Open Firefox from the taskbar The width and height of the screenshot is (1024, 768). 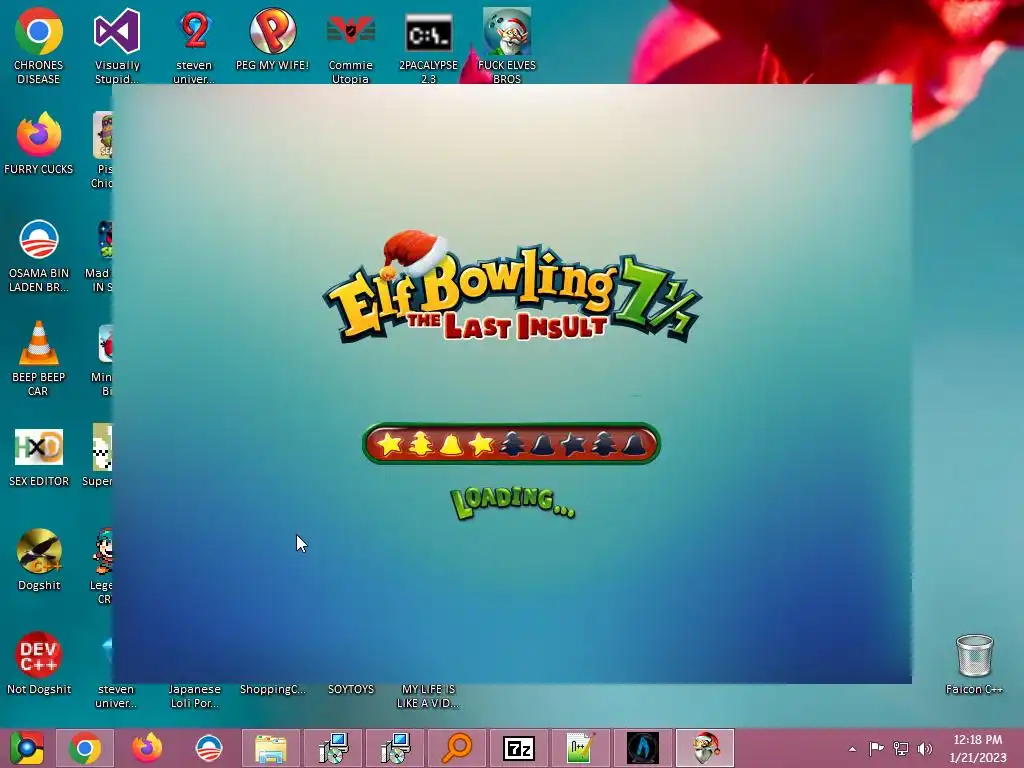[147, 748]
